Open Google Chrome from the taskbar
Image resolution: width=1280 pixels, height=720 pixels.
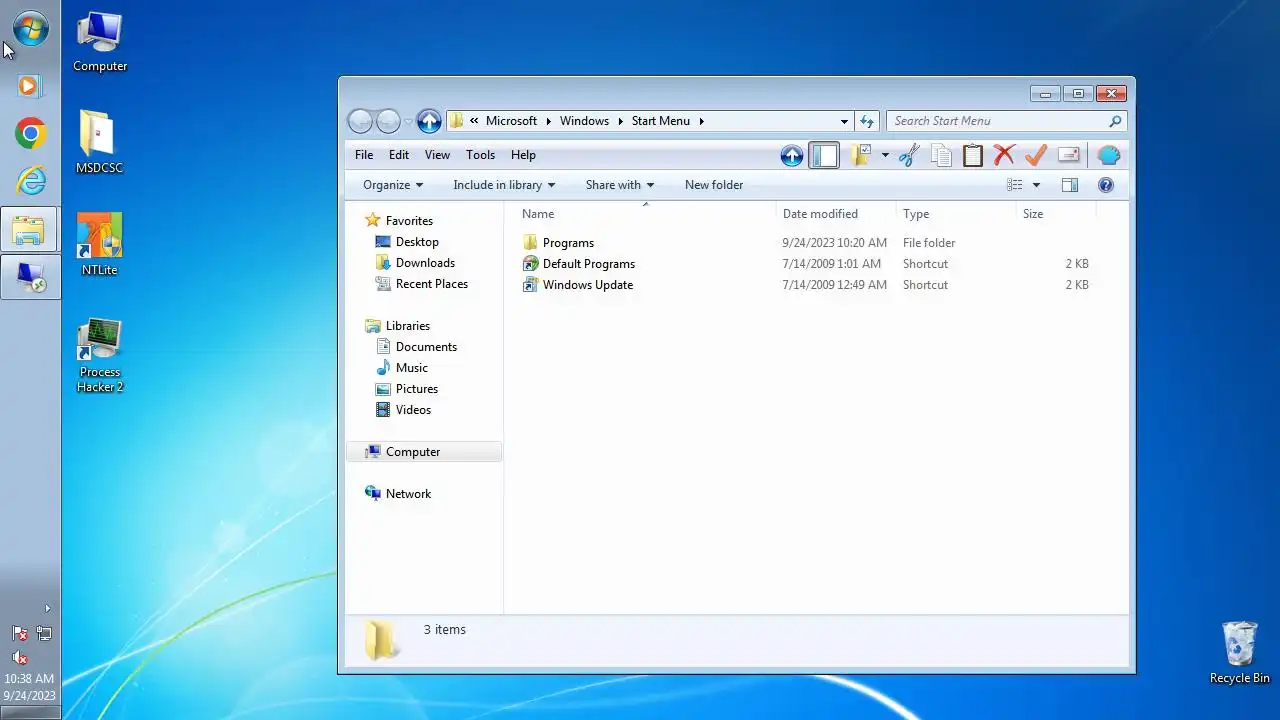coord(30,133)
